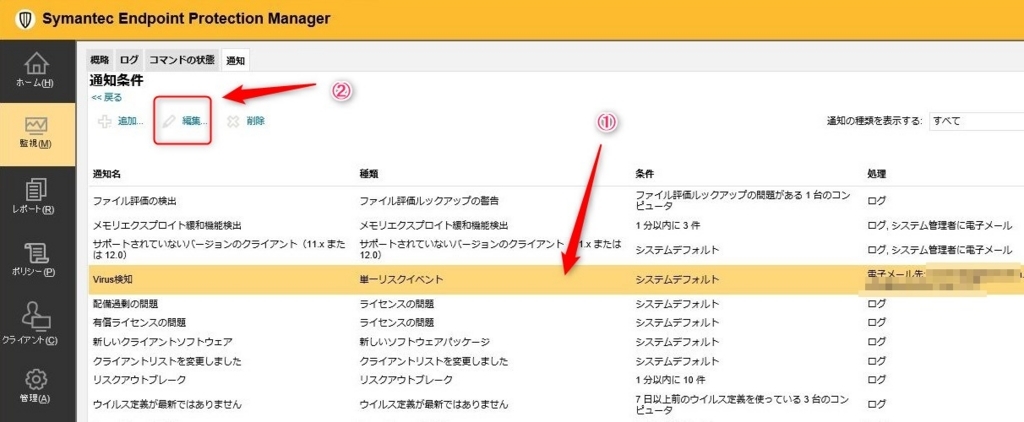Click the plus icon beside 追加
The height and width of the screenshot is (422, 1024).
pyautogui.click(x=104, y=122)
